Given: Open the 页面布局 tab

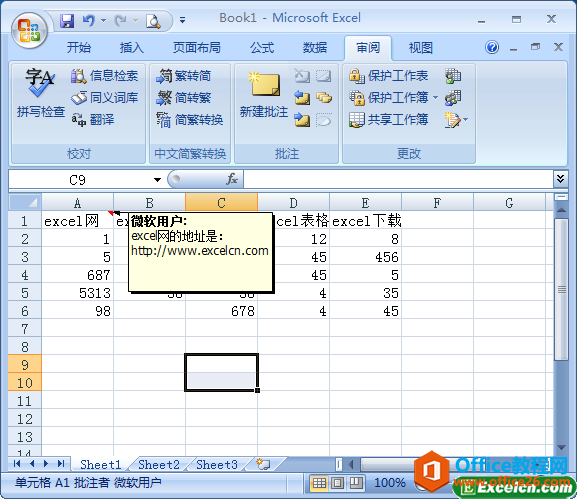Looking at the screenshot, I should (197, 47).
